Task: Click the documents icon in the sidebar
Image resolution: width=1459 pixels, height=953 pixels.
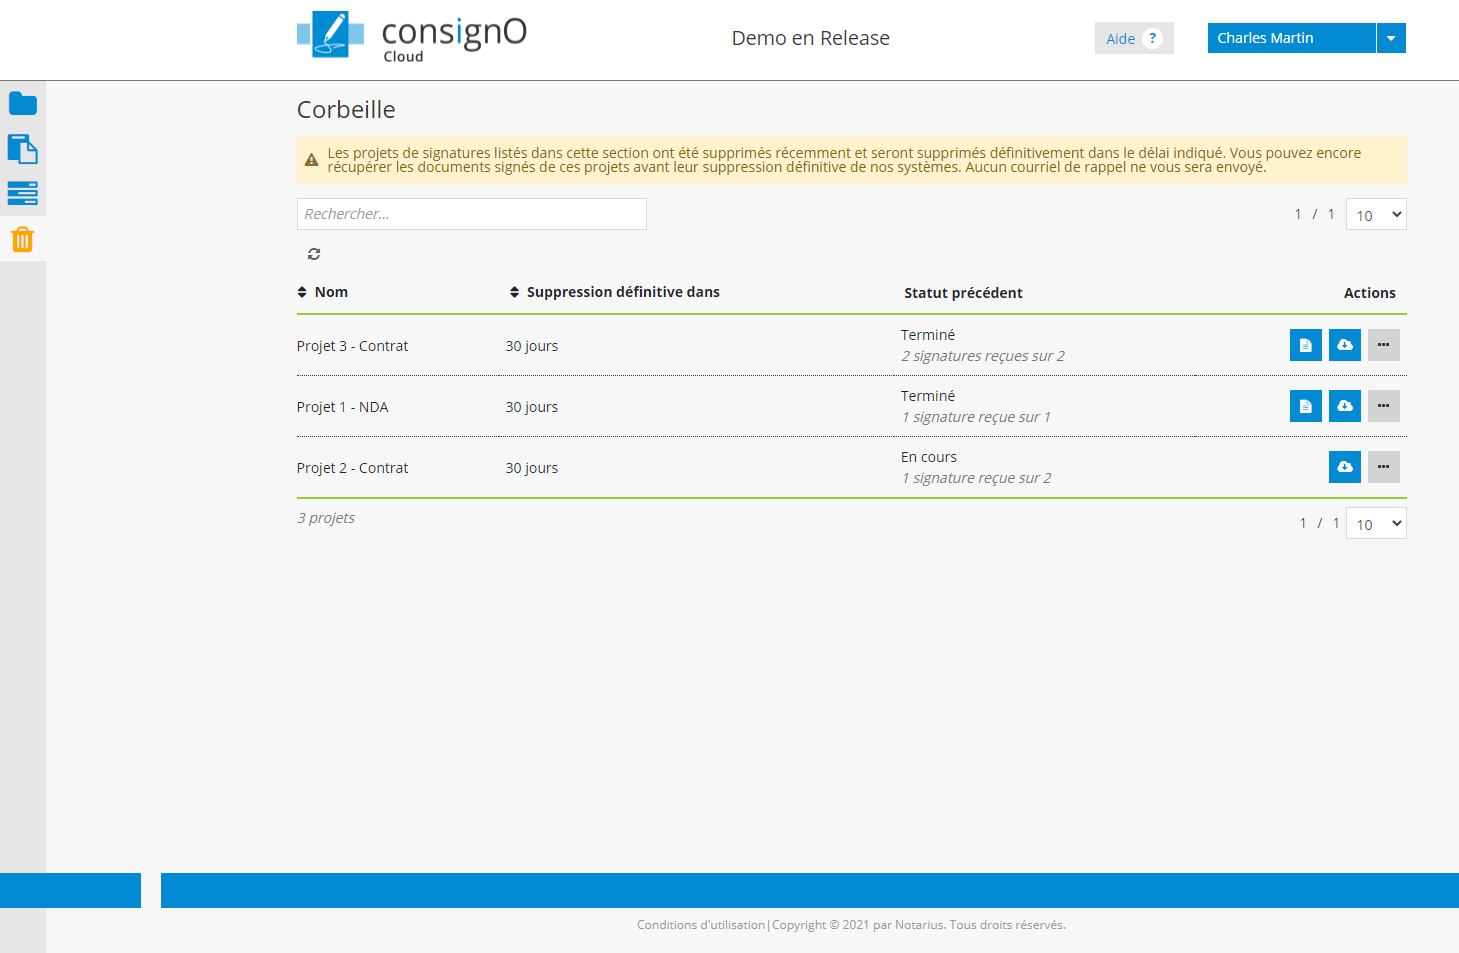Action: pos(22,149)
